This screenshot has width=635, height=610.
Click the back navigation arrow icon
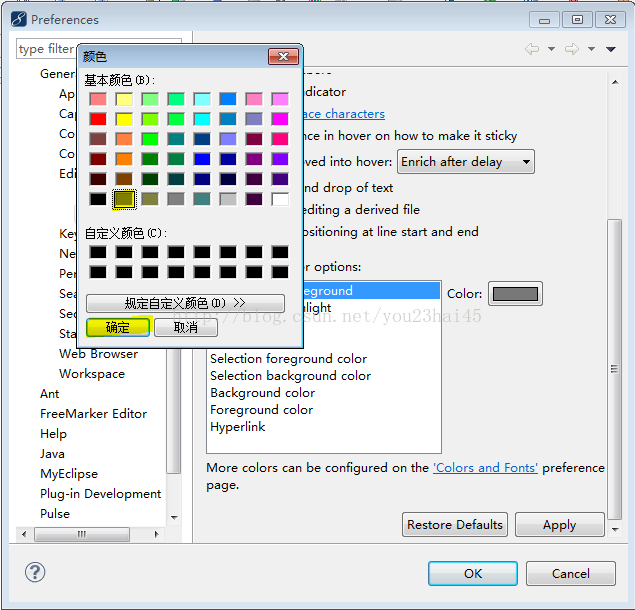[x=532, y=49]
